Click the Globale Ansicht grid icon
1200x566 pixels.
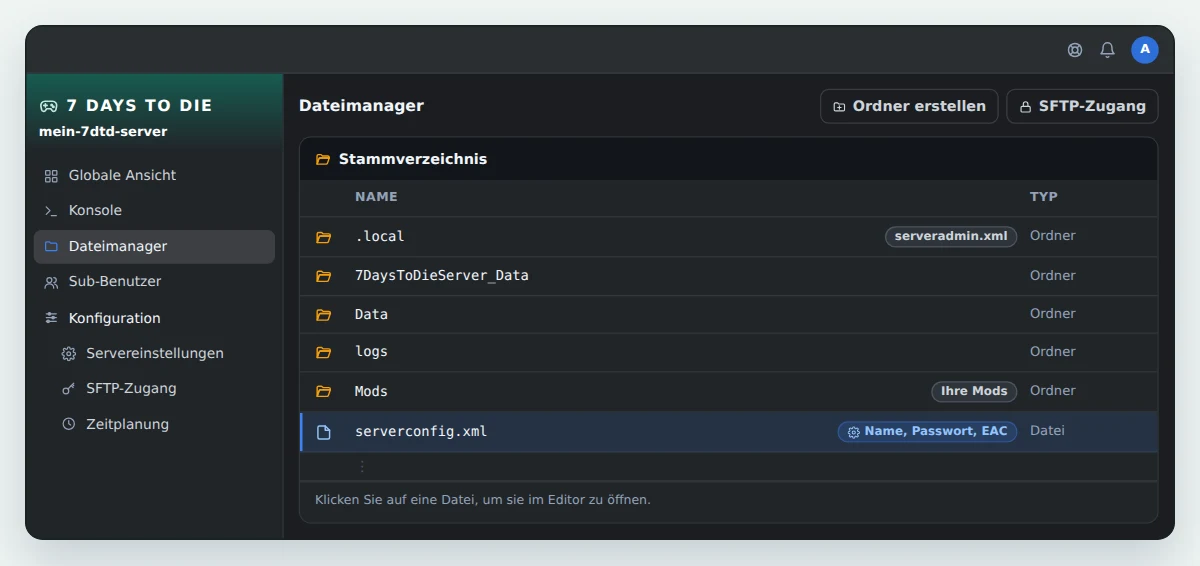51,176
